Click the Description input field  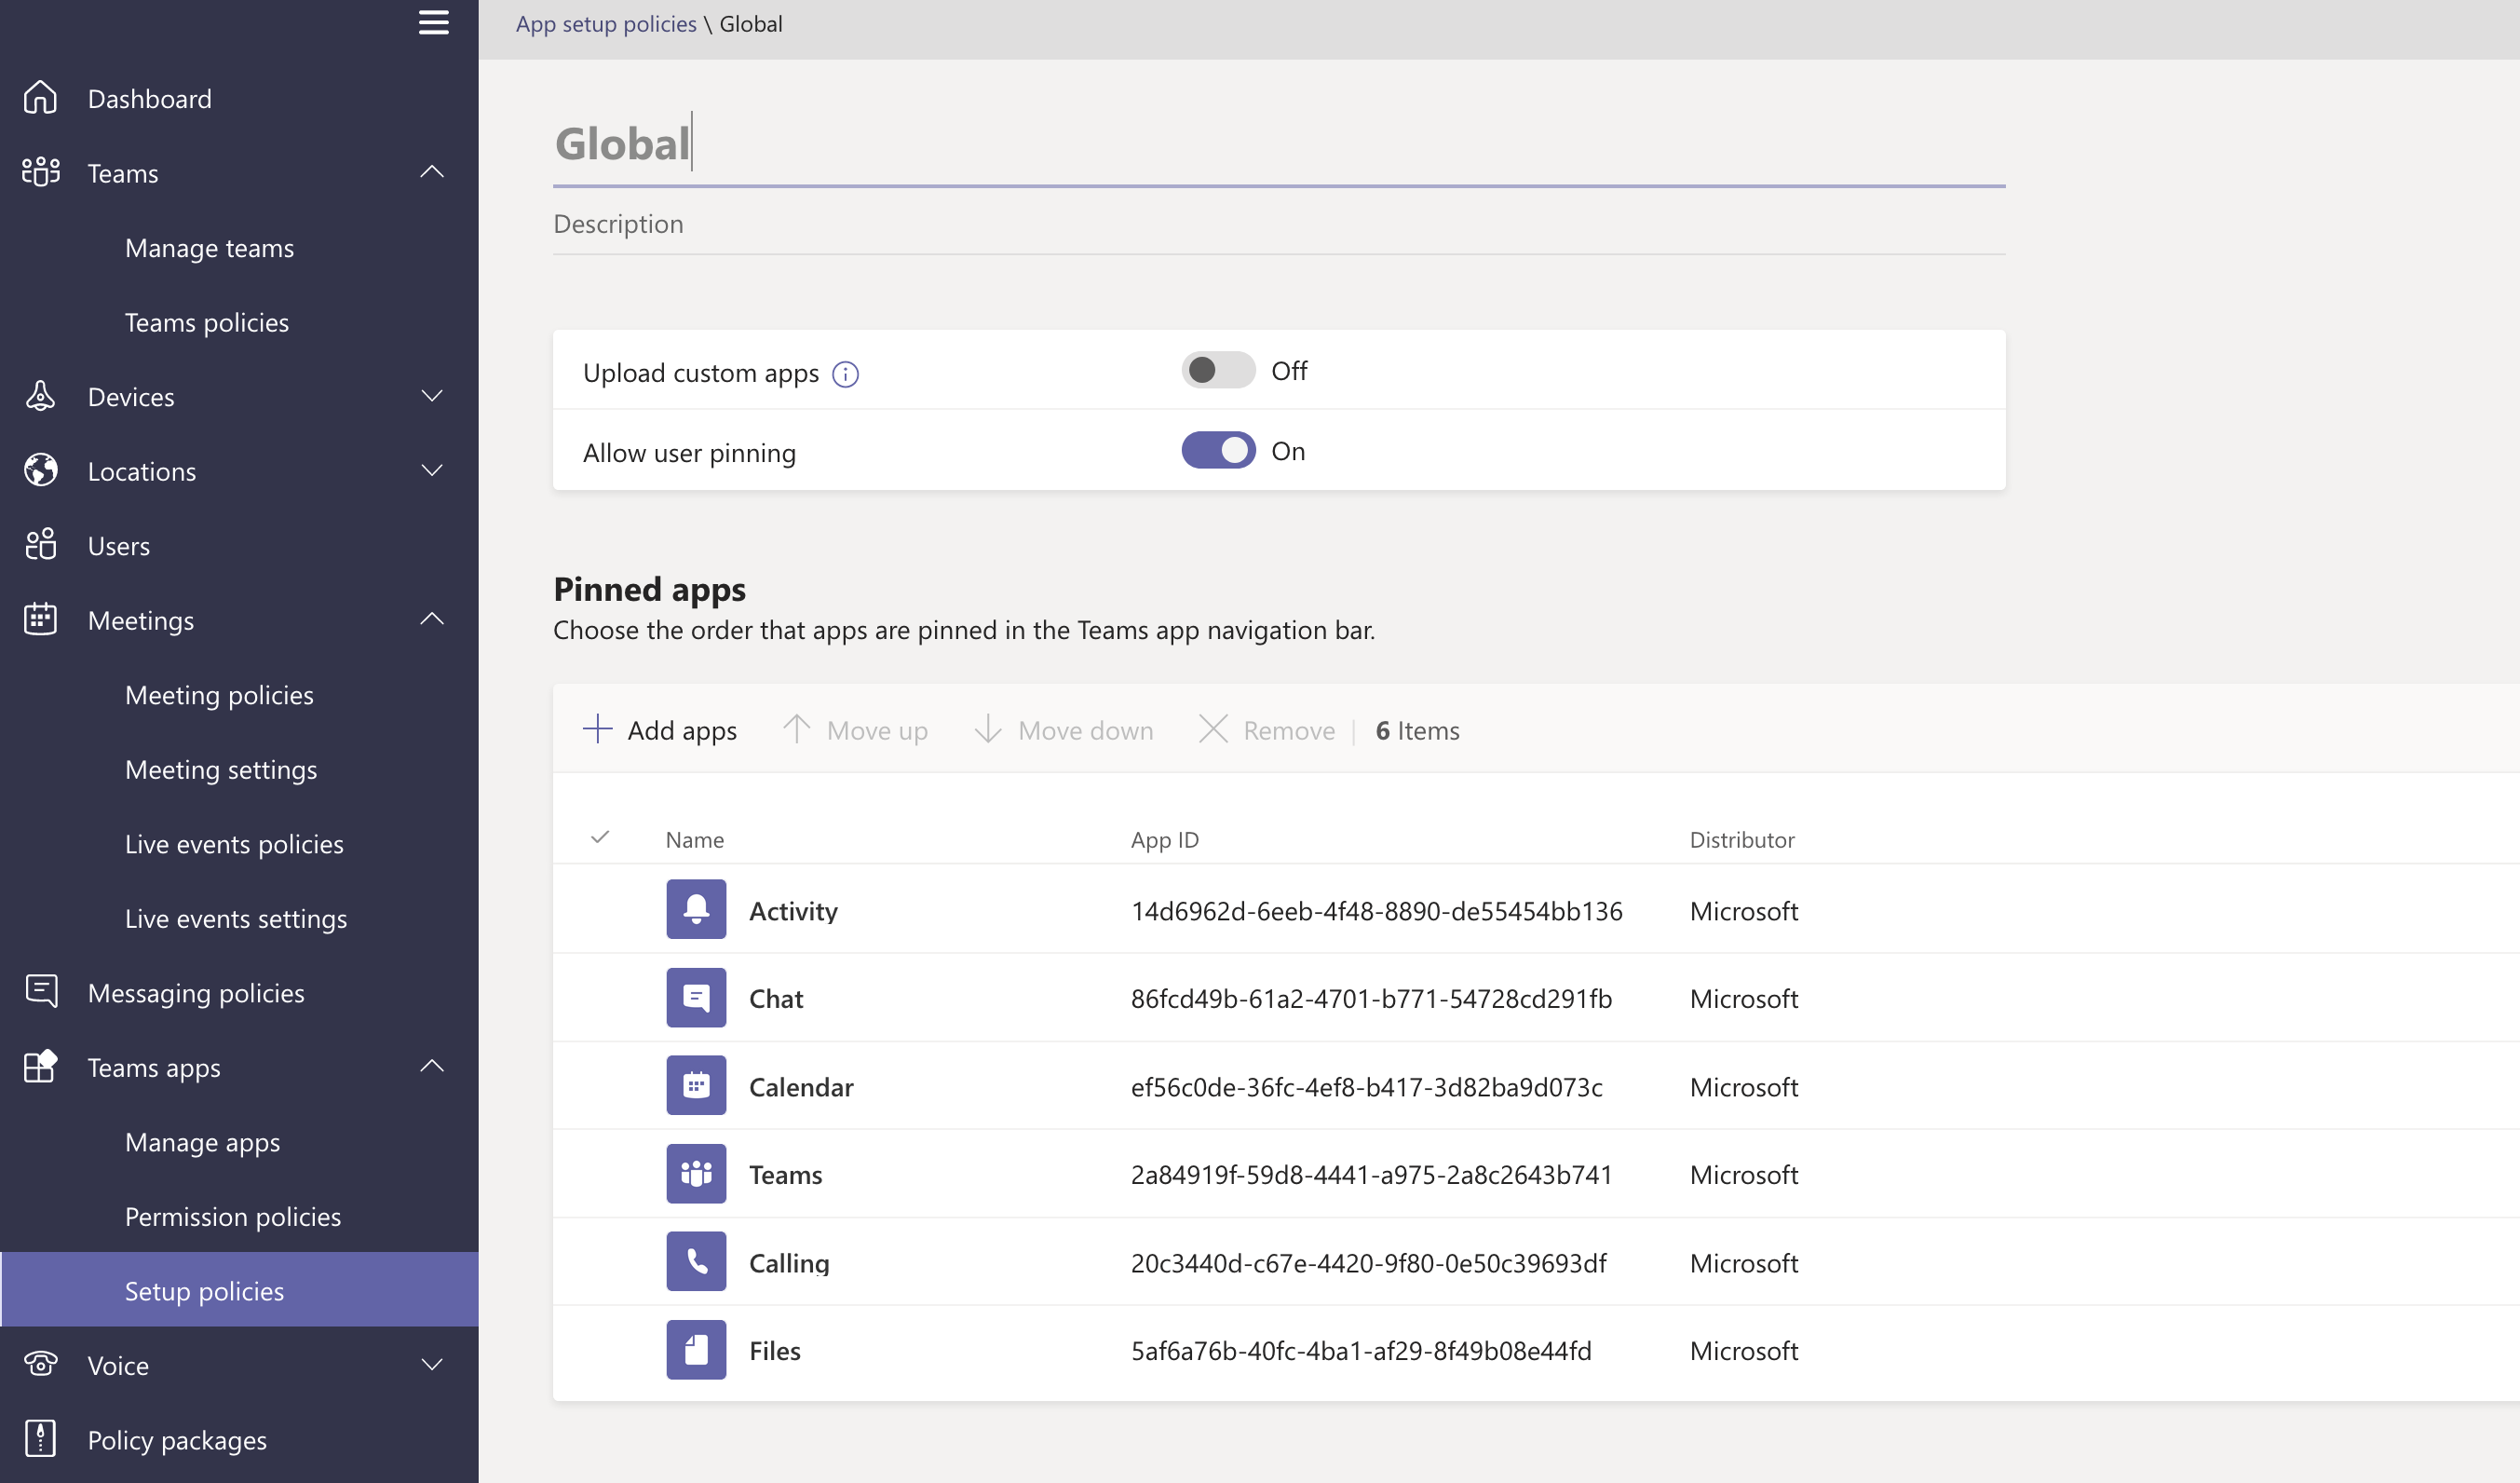(1279, 224)
